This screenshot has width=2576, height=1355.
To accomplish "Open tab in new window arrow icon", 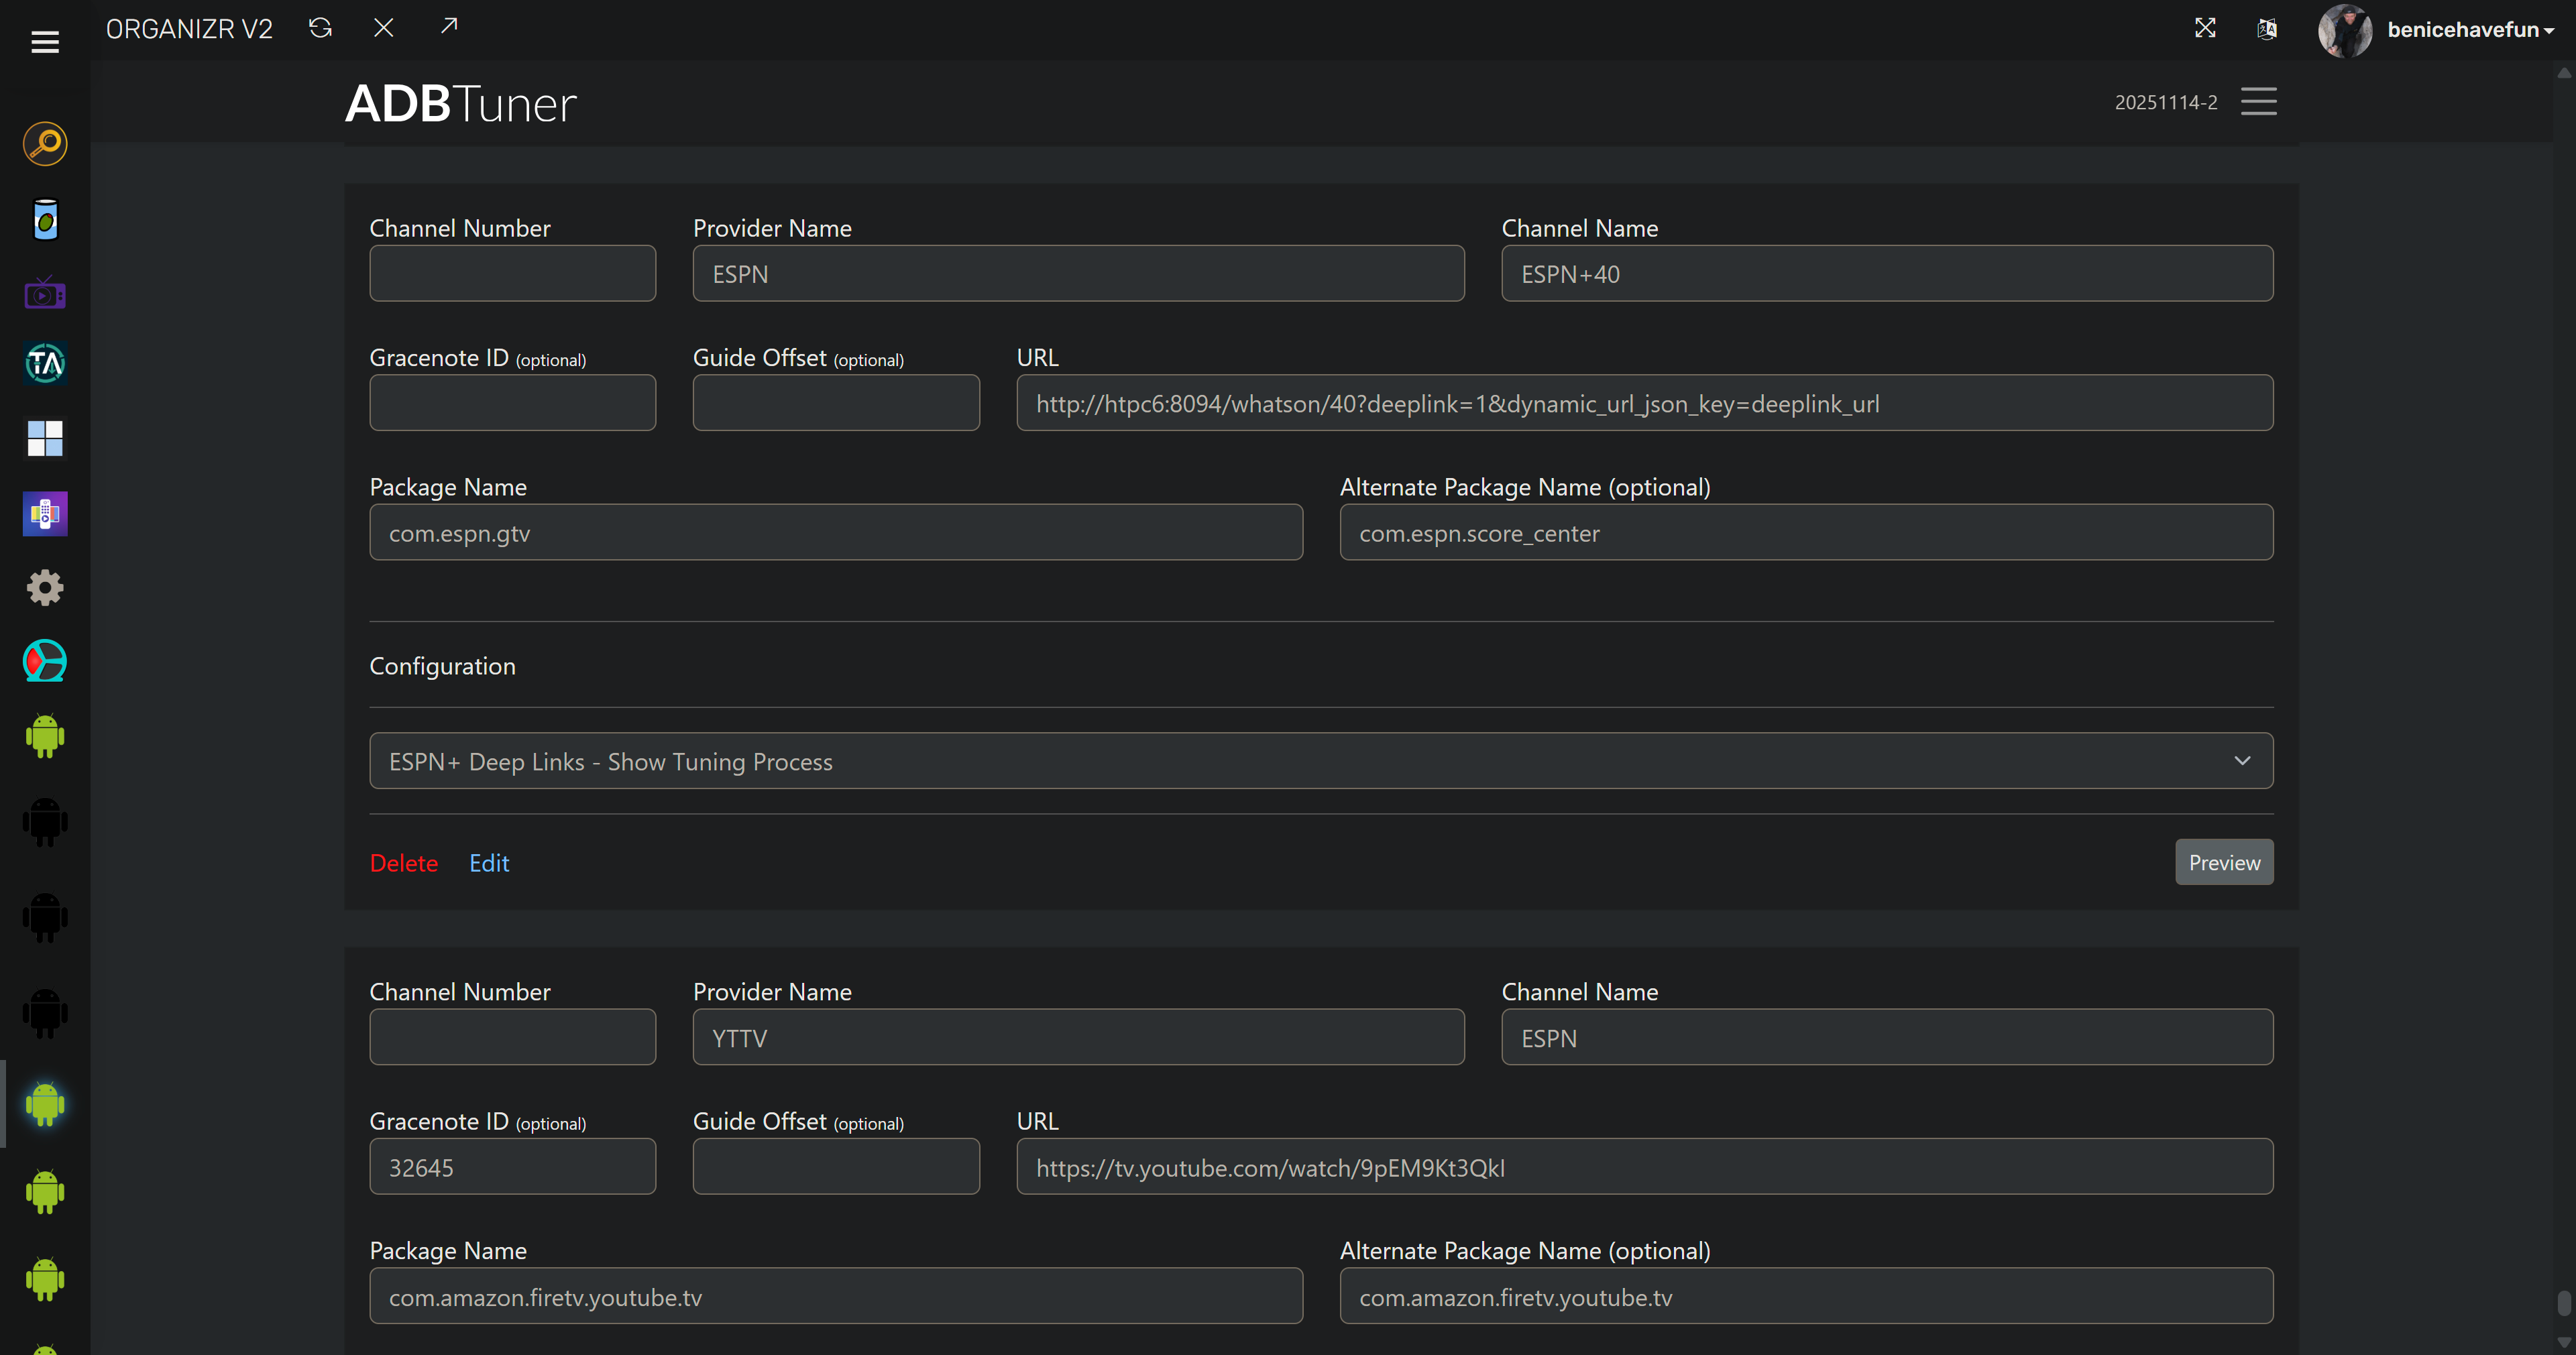I will click(449, 26).
